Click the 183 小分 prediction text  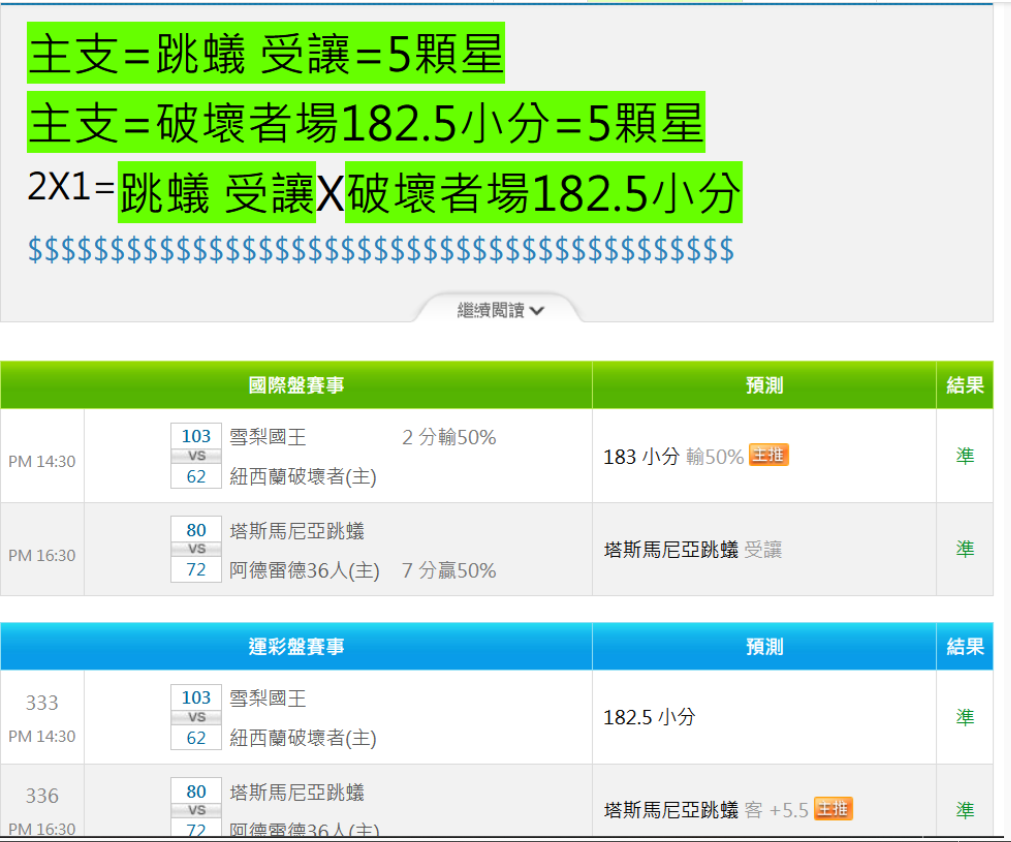[x=641, y=457]
